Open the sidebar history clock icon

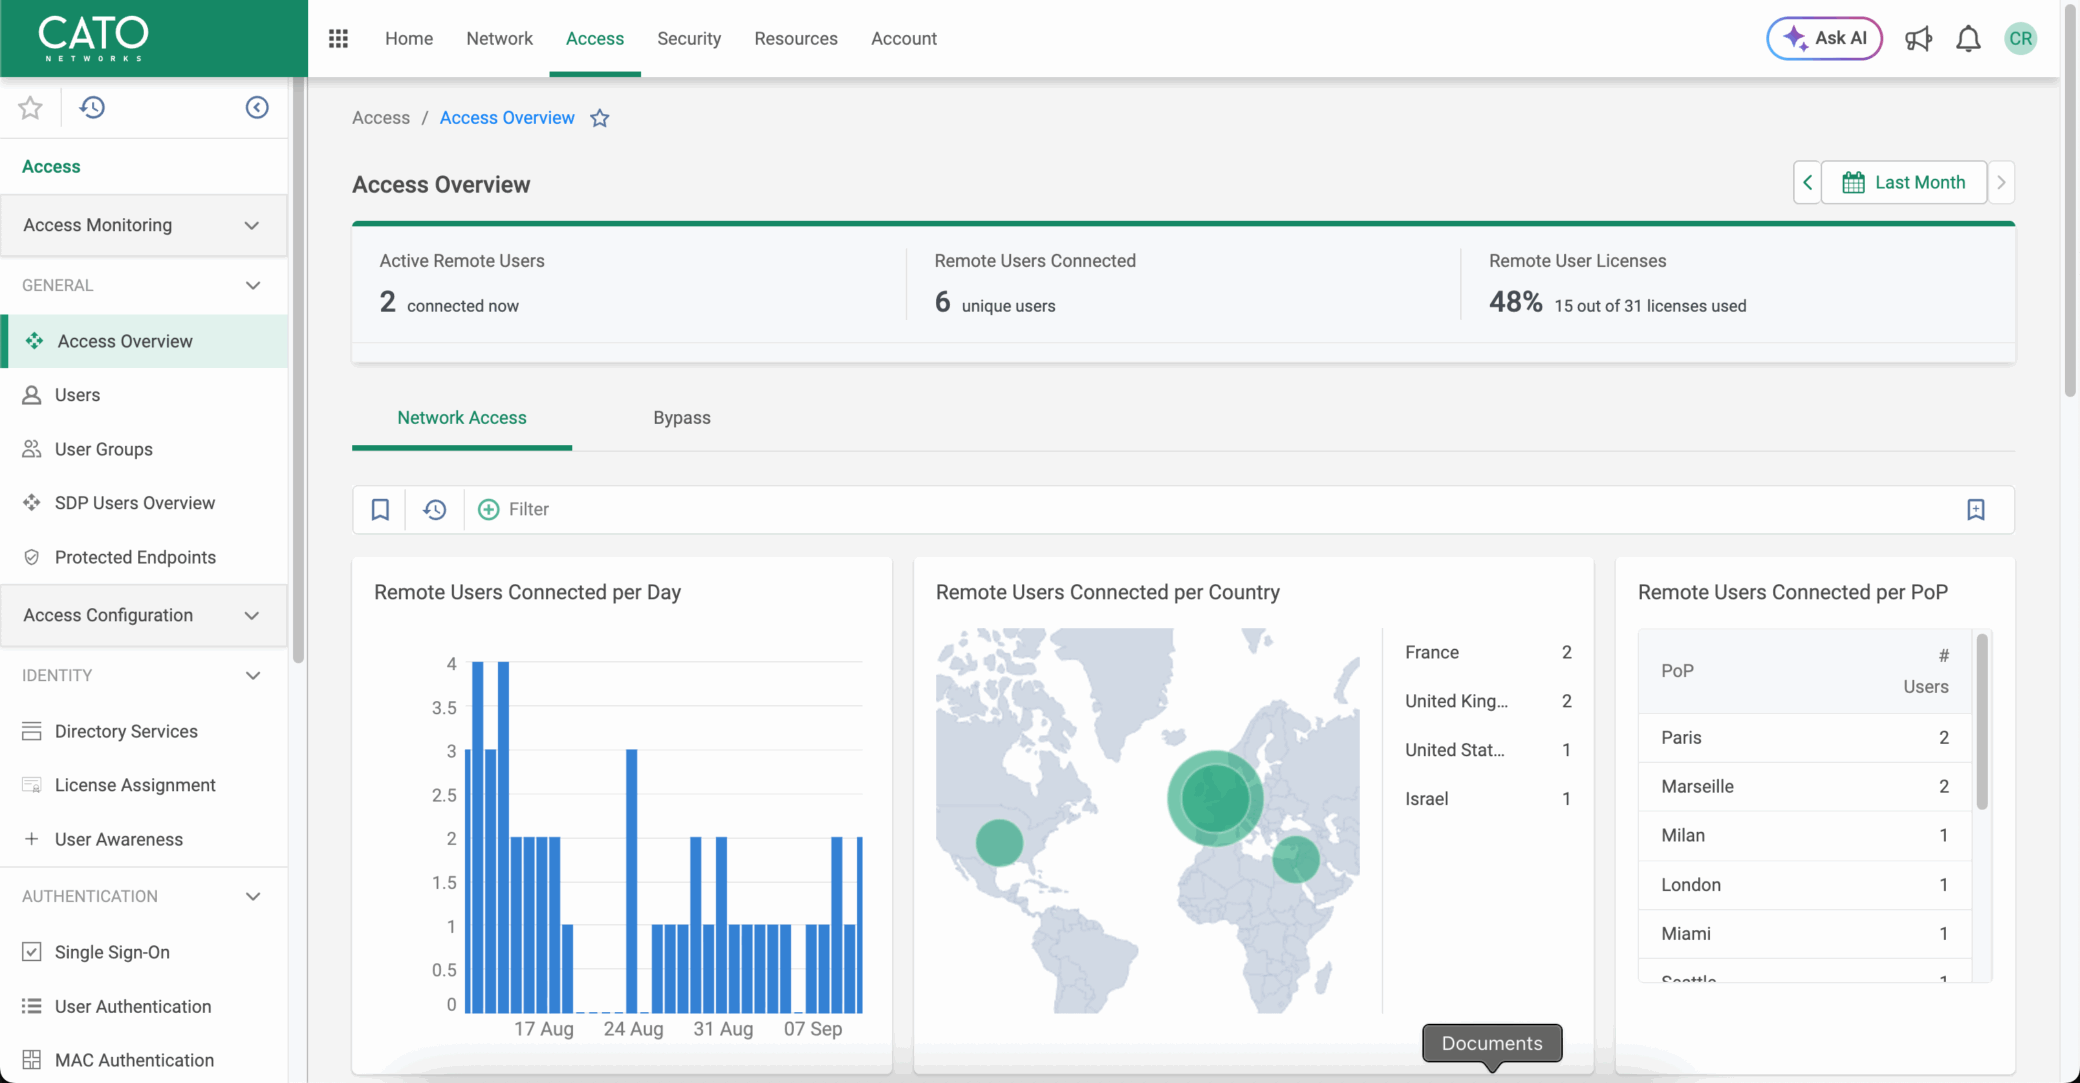(92, 107)
